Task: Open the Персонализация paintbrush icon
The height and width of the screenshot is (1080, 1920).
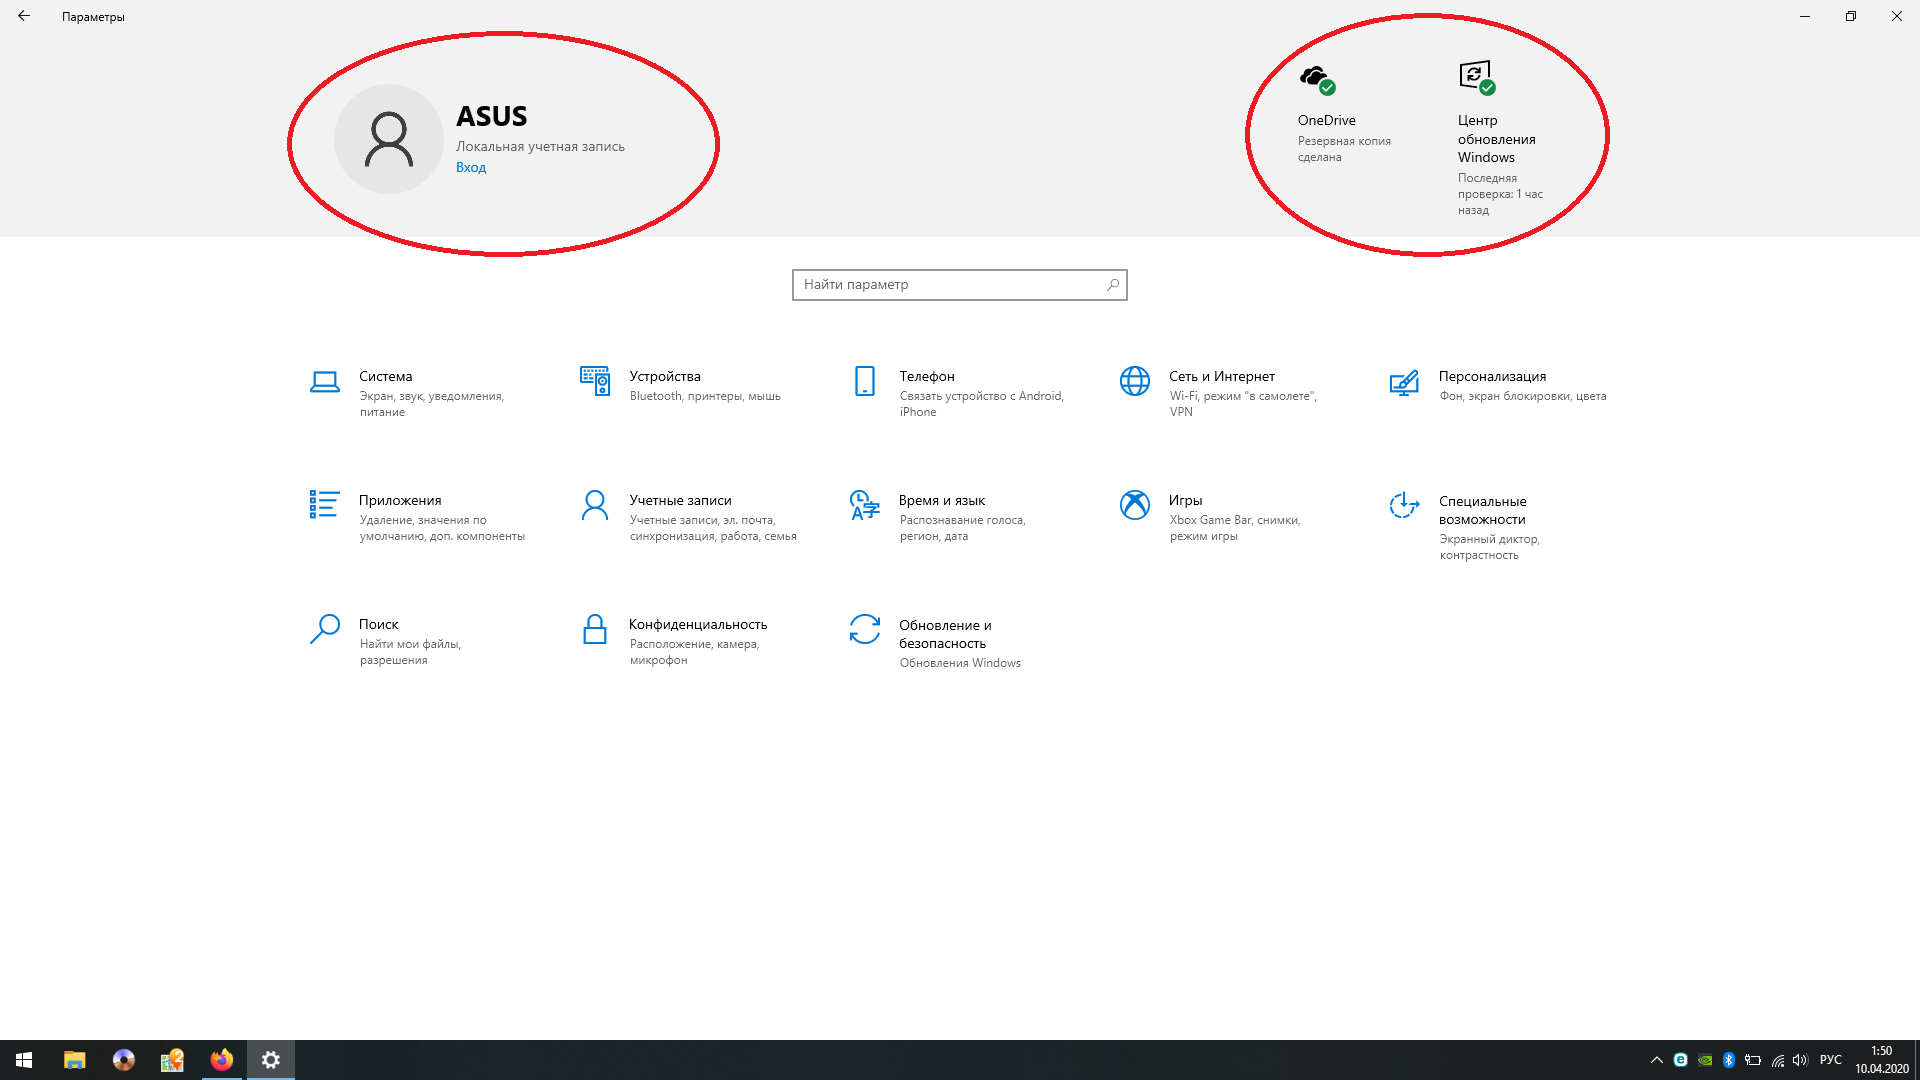Action: [x=1404, y=382]
